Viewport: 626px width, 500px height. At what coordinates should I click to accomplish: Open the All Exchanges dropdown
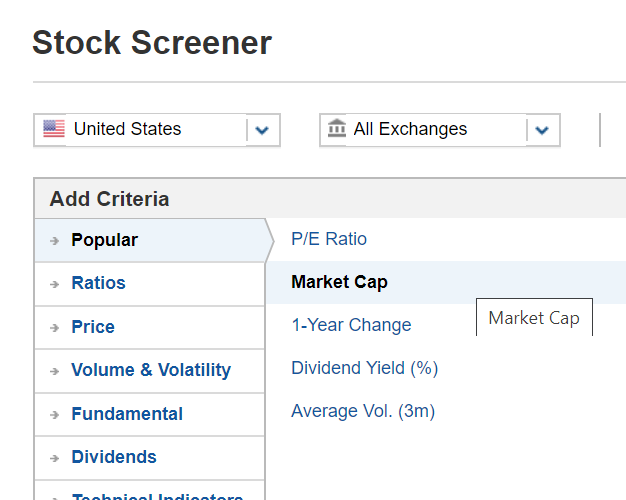click(420, 129)
